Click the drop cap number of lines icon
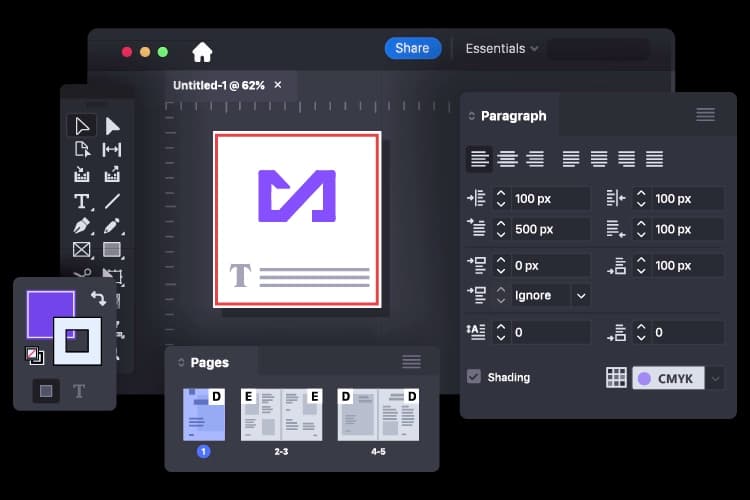Viewport: 750px width, 500px height. (x=475, y=332)
